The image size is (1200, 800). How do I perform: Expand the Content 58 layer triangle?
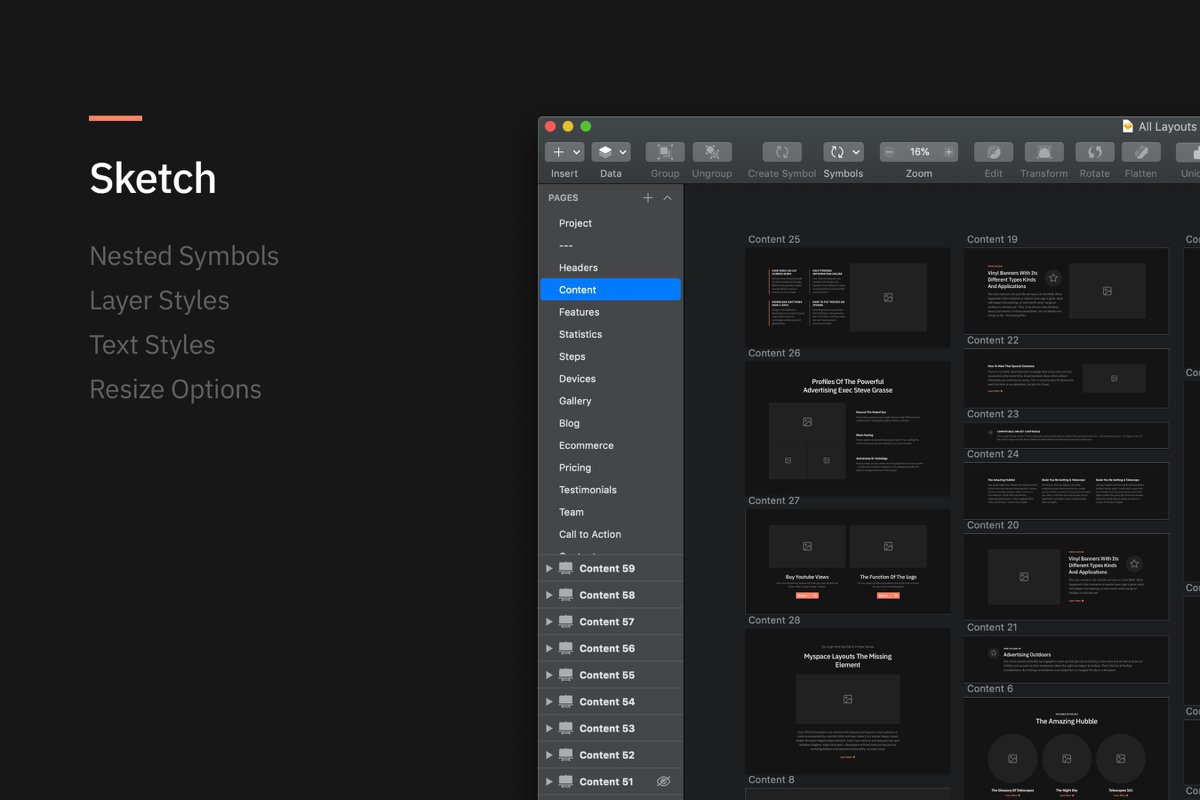point(549,595)
